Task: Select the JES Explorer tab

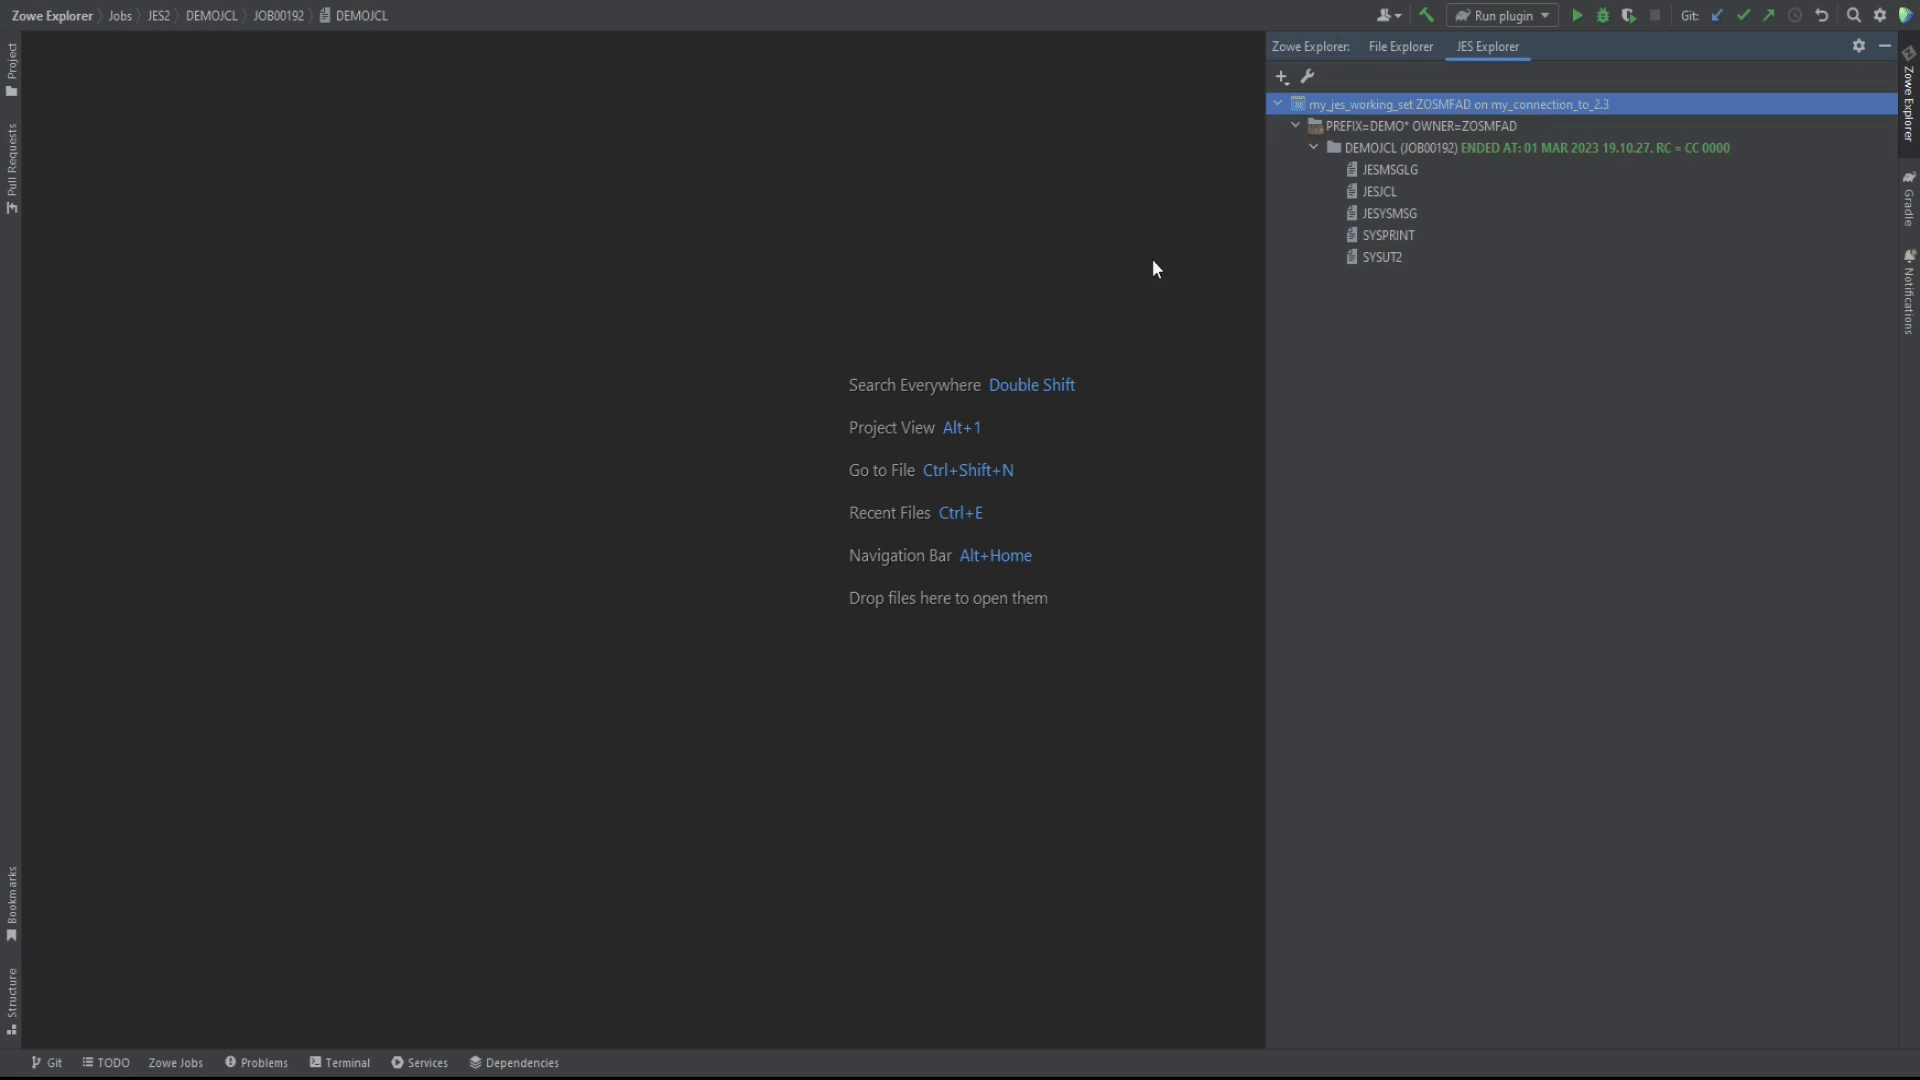Action: tap(1487, 47)
